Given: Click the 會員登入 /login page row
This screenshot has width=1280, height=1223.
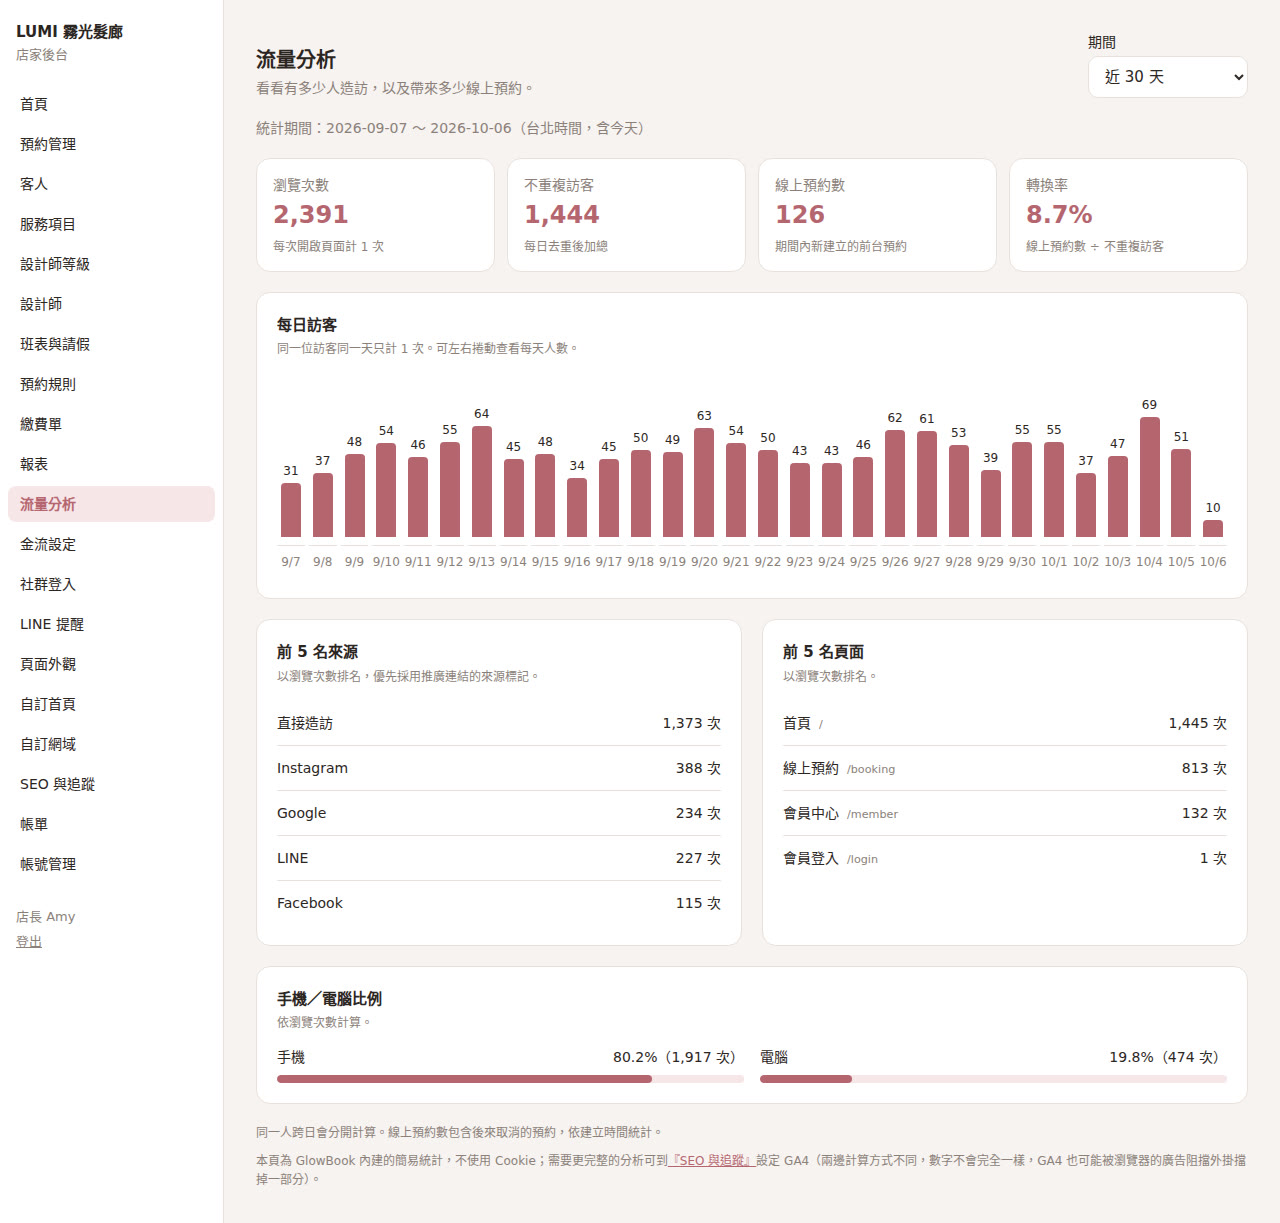Looking at the screenshot, I should coord(1005,858).
